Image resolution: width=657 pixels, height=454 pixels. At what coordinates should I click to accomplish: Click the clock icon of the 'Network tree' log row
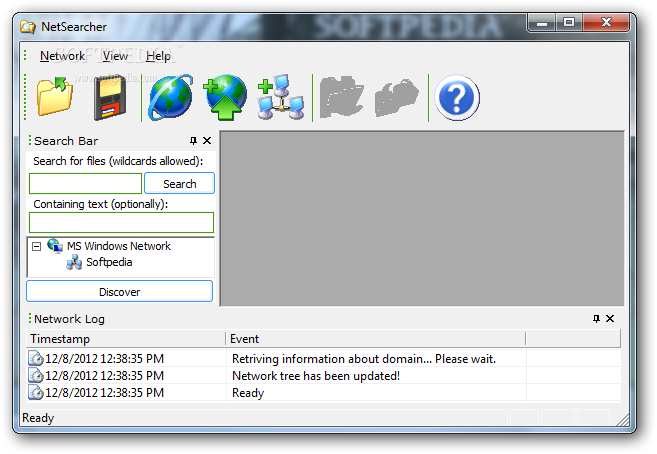[x=36, y=376]
